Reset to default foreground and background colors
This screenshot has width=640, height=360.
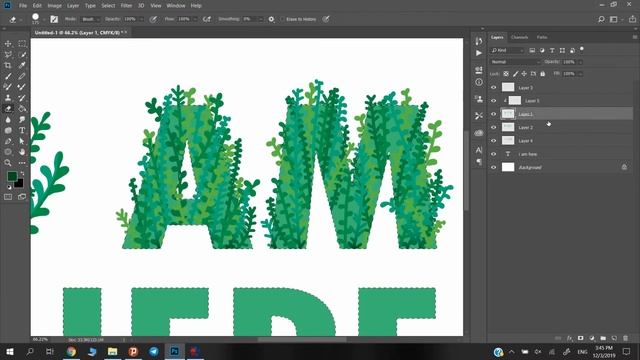tap(9, 187)
